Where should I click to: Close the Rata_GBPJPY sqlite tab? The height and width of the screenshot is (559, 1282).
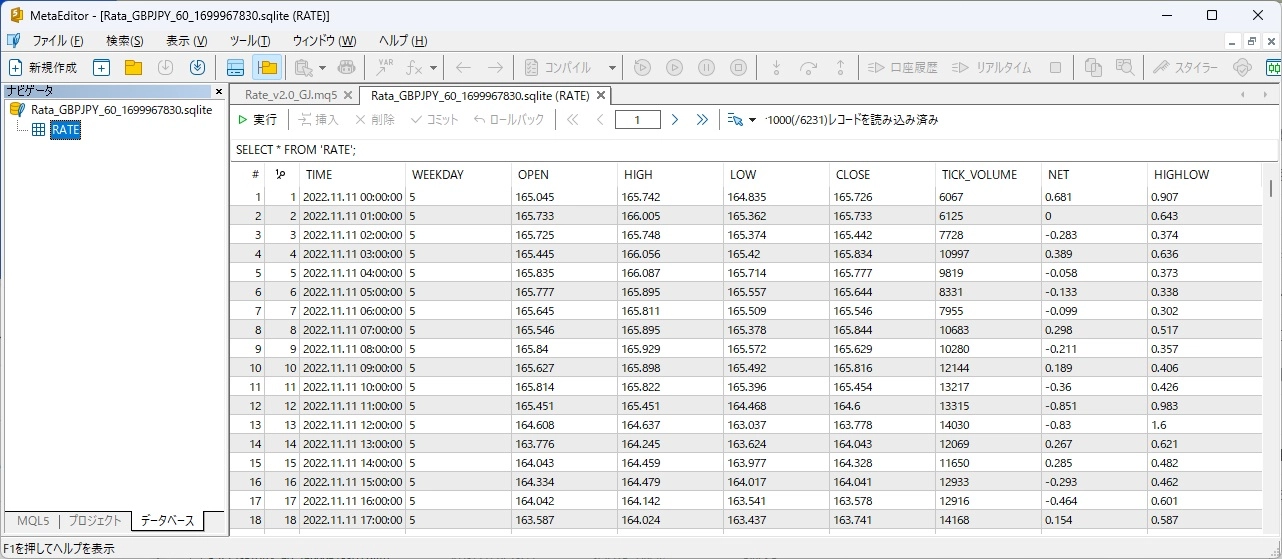click(x=601, y=96)
